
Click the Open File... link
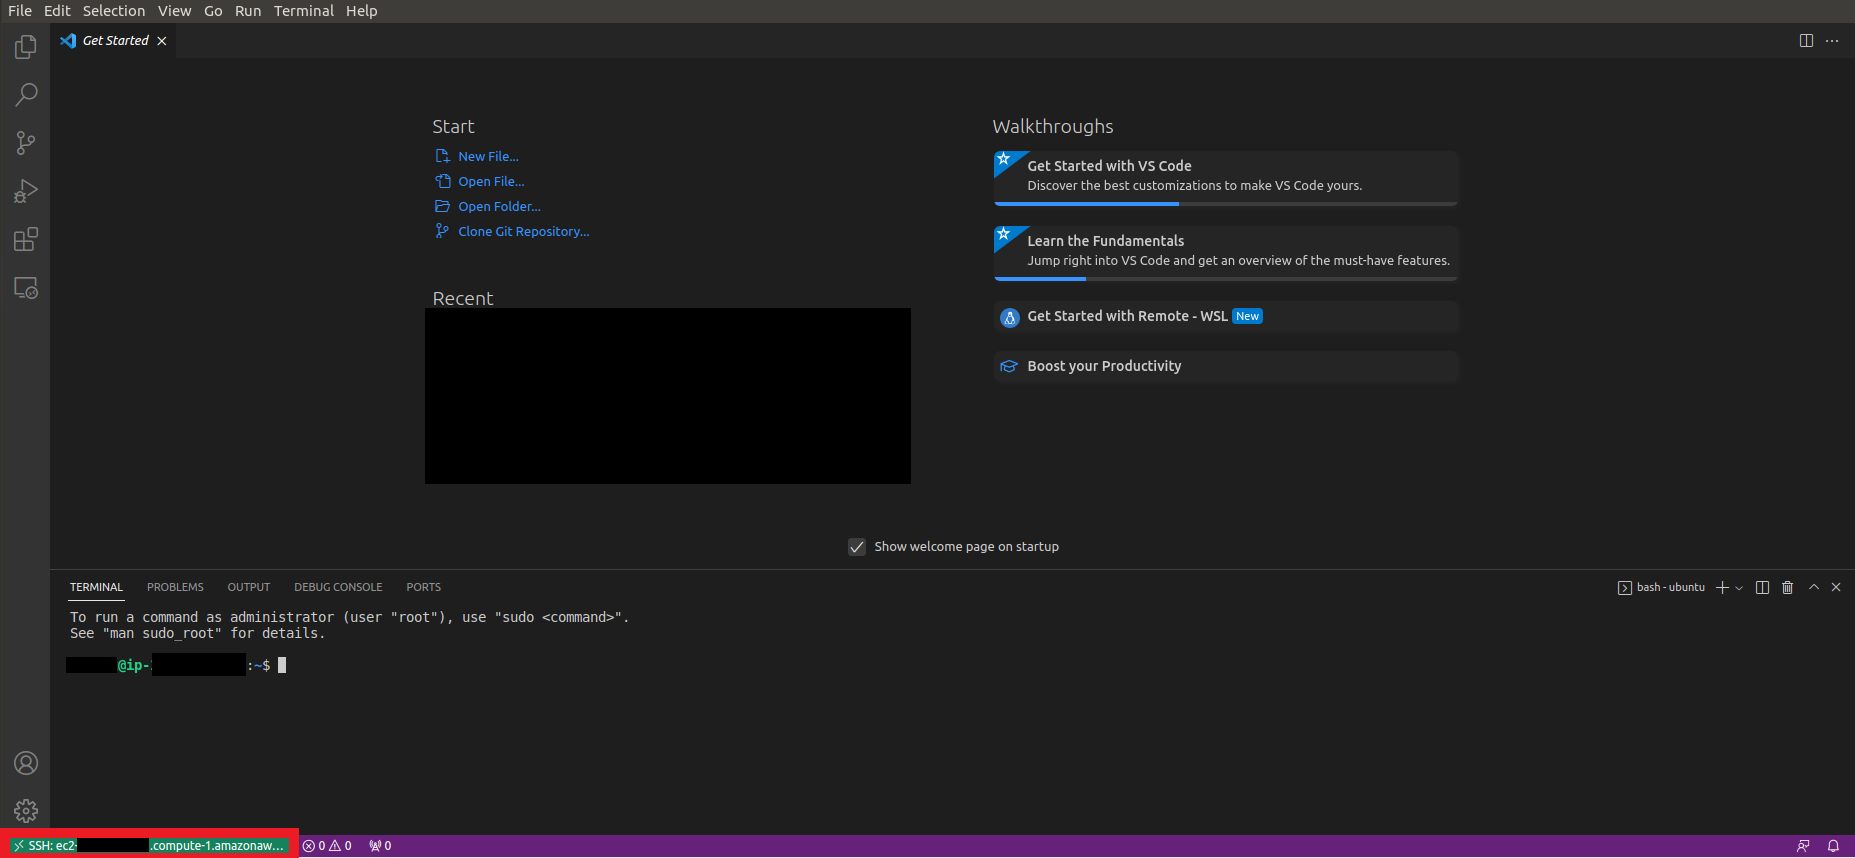click(491, 182)
